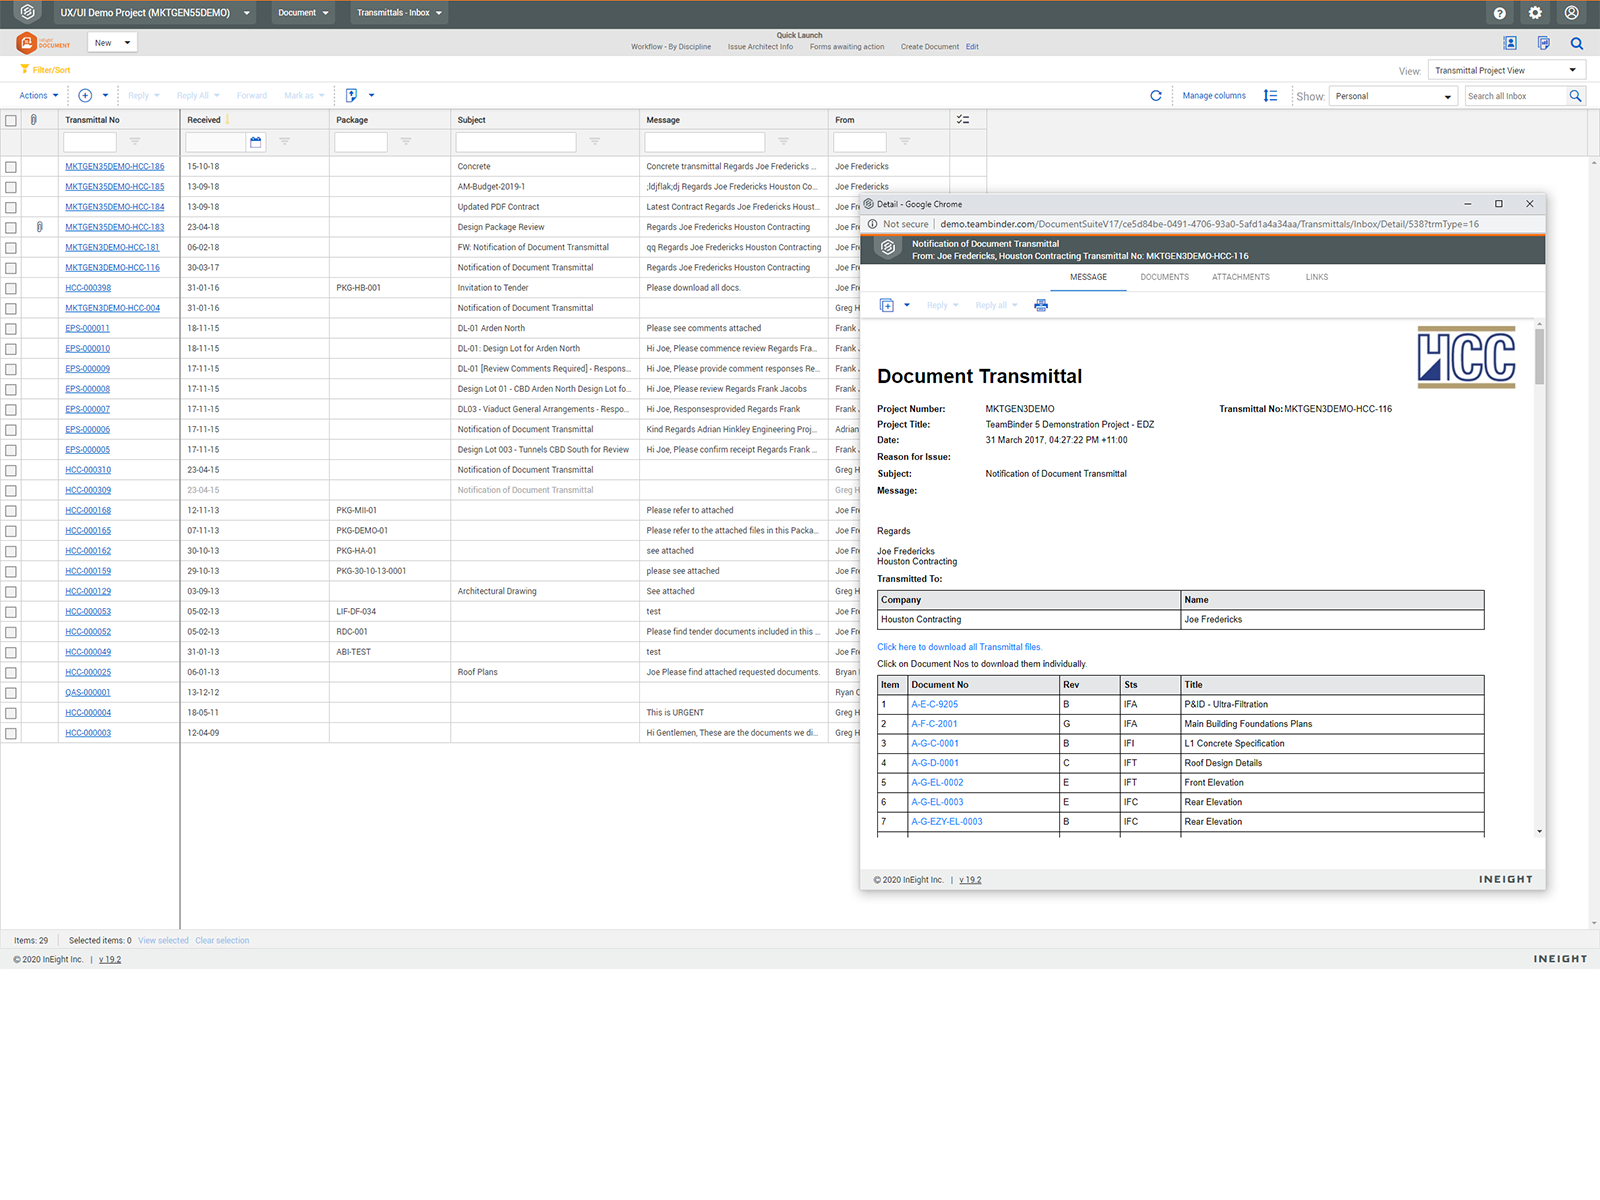
Task: Open the calendar picker in Received filter
Action: point(256,142)
